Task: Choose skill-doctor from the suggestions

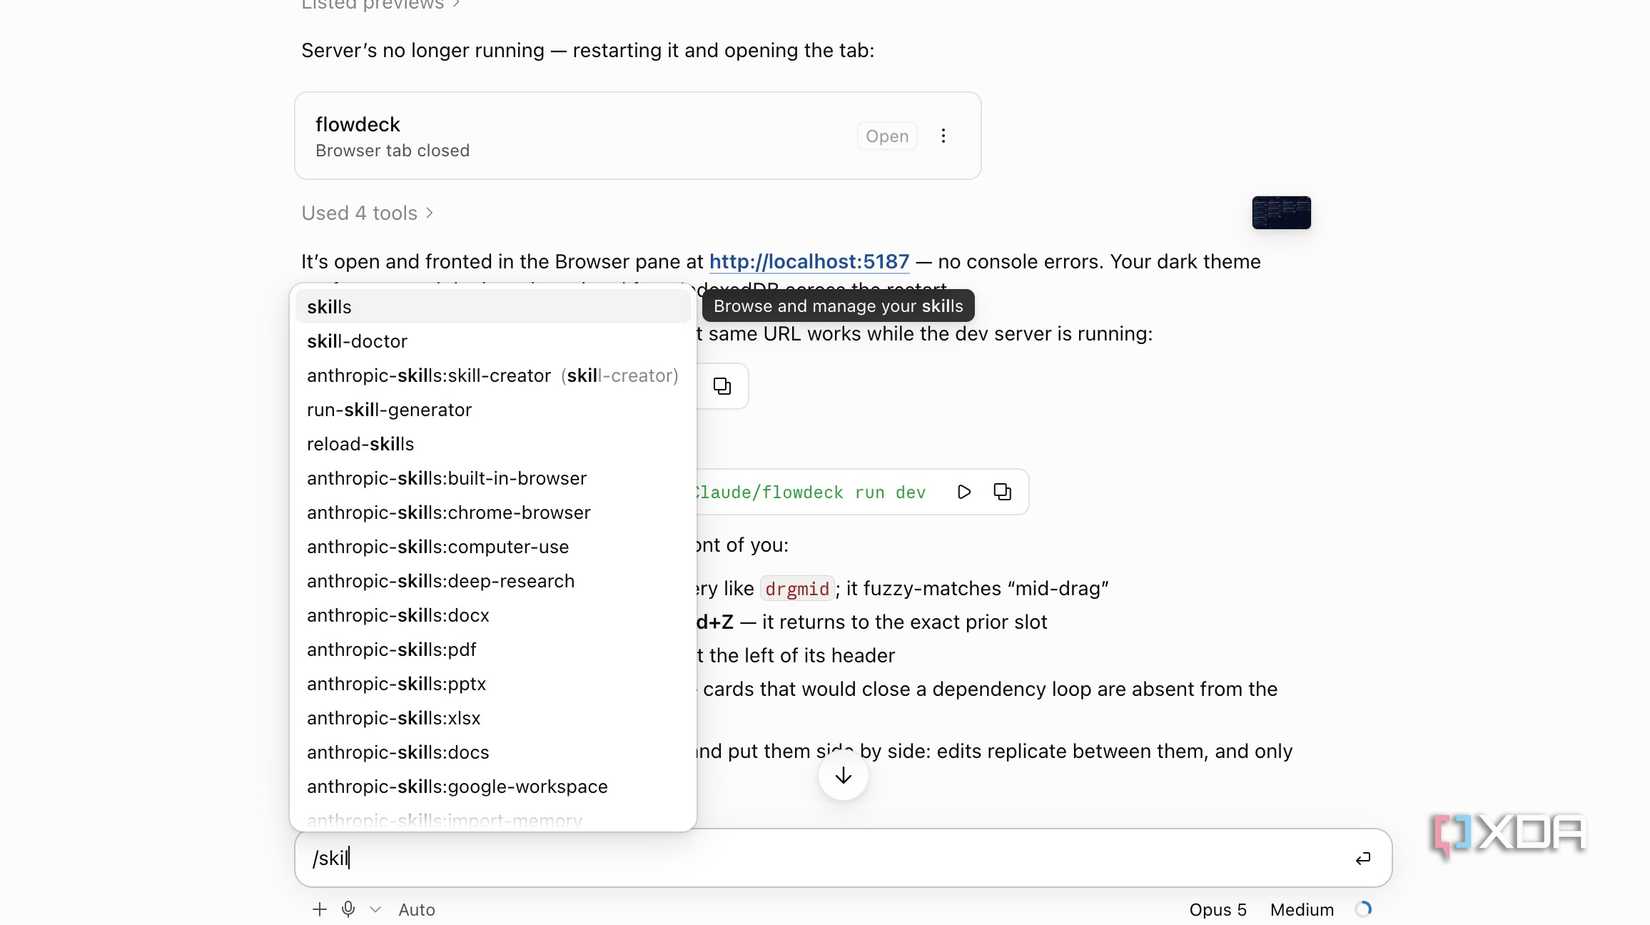Action: tap(493, 341)
